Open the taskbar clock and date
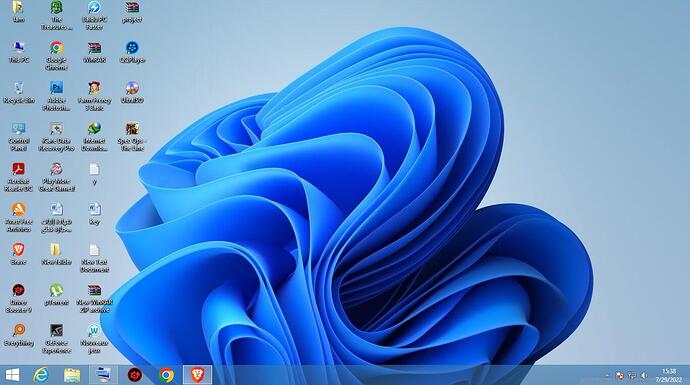Image resolution: width=690 pixels, height=385 pixels. click(668, 375)
